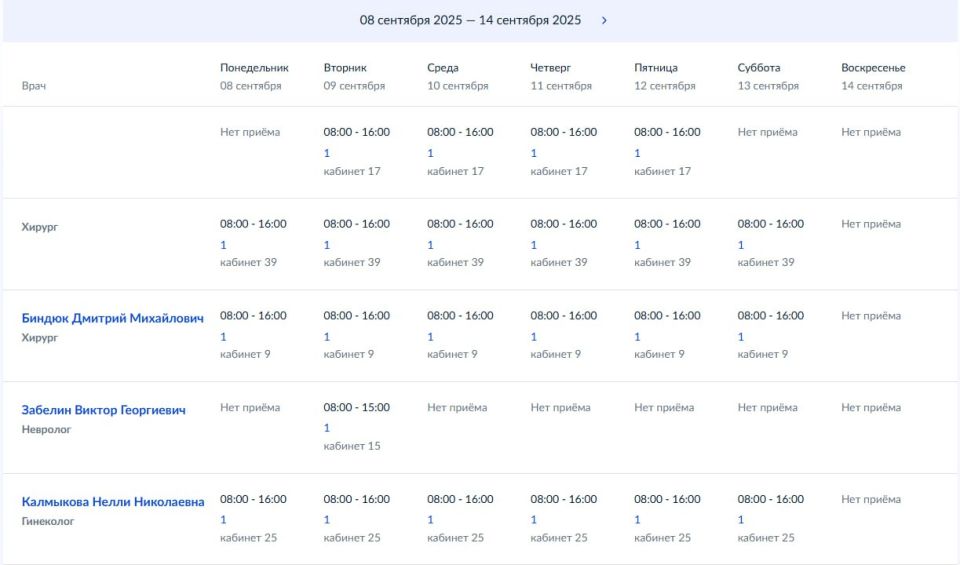Viewport: 960px width, 565px height.
Task: Select Биндюк's Monday slot in кабинет 9
Action: (x=223, y=337)
